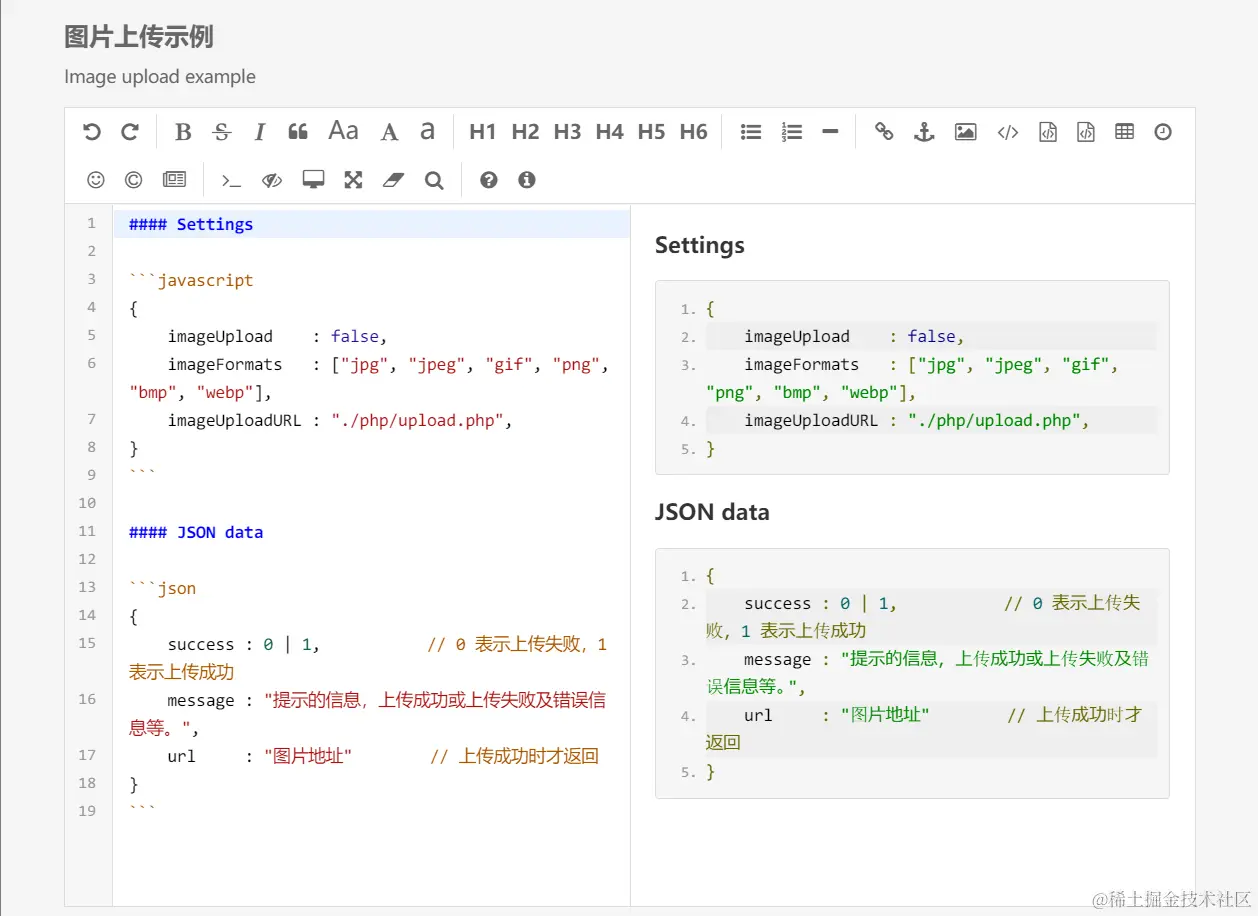Insert a page break

pos(175,180)
